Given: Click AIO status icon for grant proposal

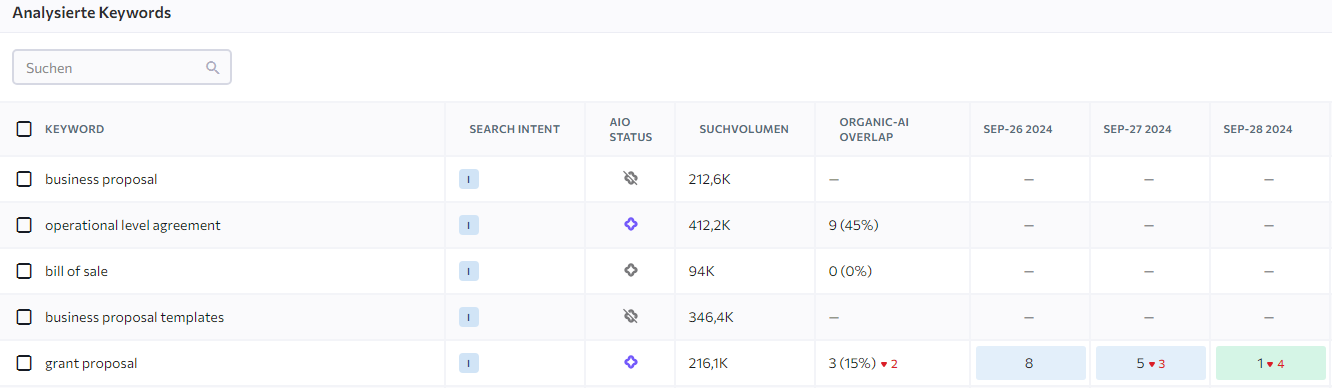Looking at the screenshot, I should tap(630, 363).
